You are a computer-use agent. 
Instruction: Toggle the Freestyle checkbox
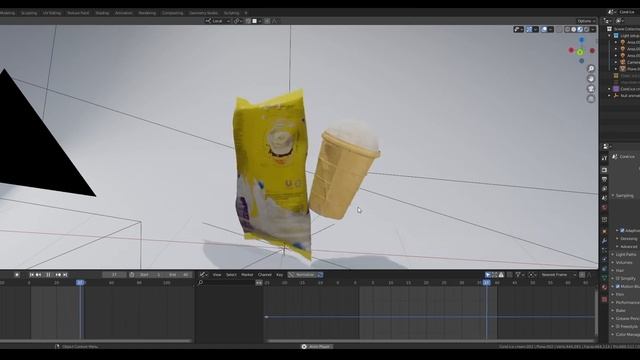tap(618, 327)
